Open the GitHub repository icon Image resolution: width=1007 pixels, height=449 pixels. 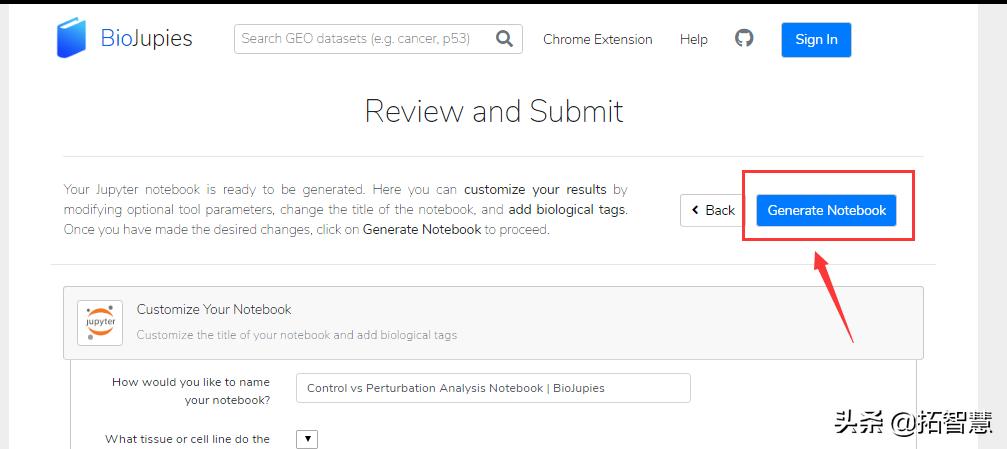click(x=744, y=39)
